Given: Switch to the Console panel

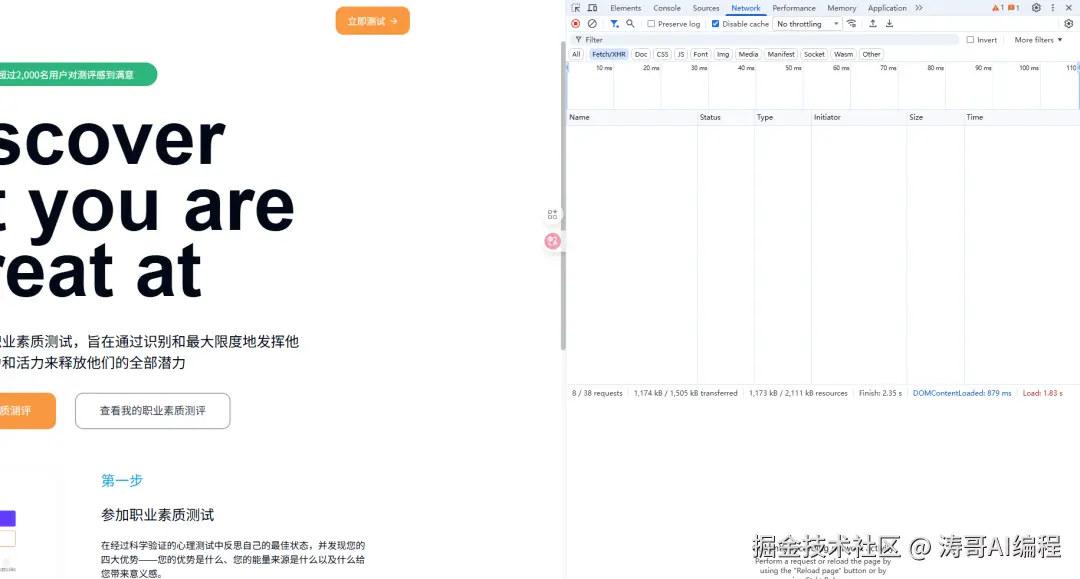Looking at the screenshot, I should tap(666, 8).
